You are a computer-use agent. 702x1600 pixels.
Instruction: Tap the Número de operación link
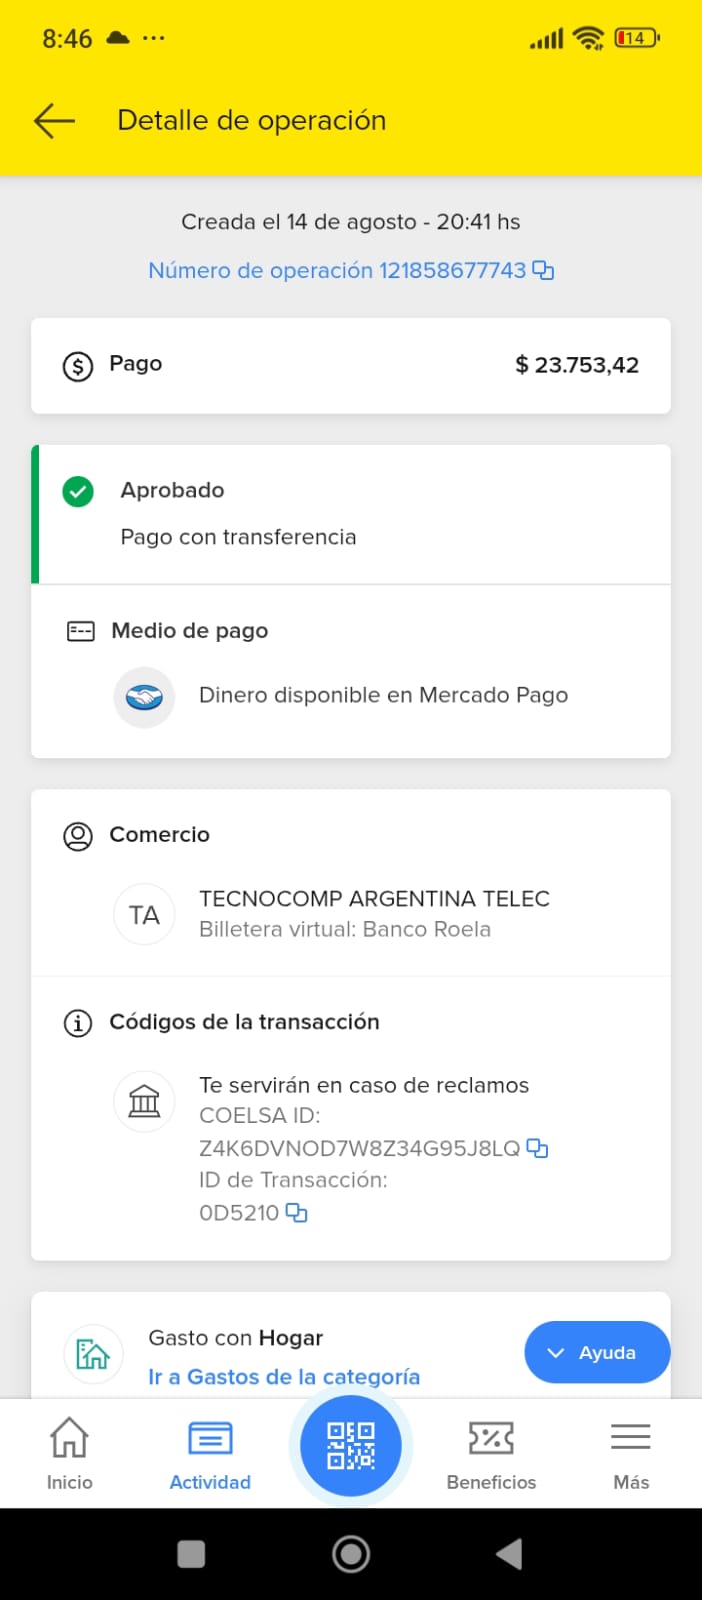[336, 271]
